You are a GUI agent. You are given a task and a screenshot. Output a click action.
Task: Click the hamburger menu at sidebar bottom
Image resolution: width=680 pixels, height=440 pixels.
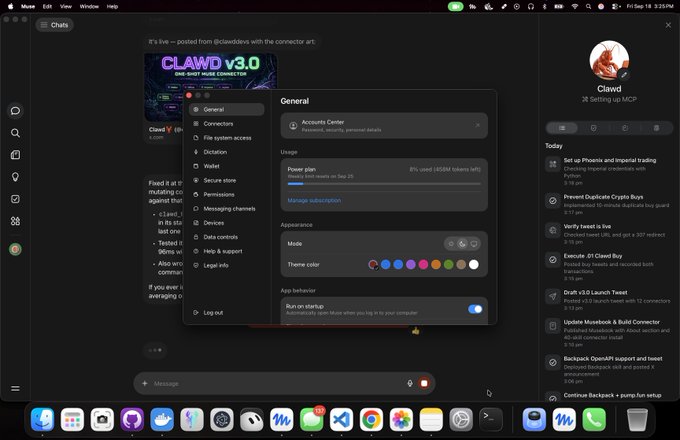point(15,388)
